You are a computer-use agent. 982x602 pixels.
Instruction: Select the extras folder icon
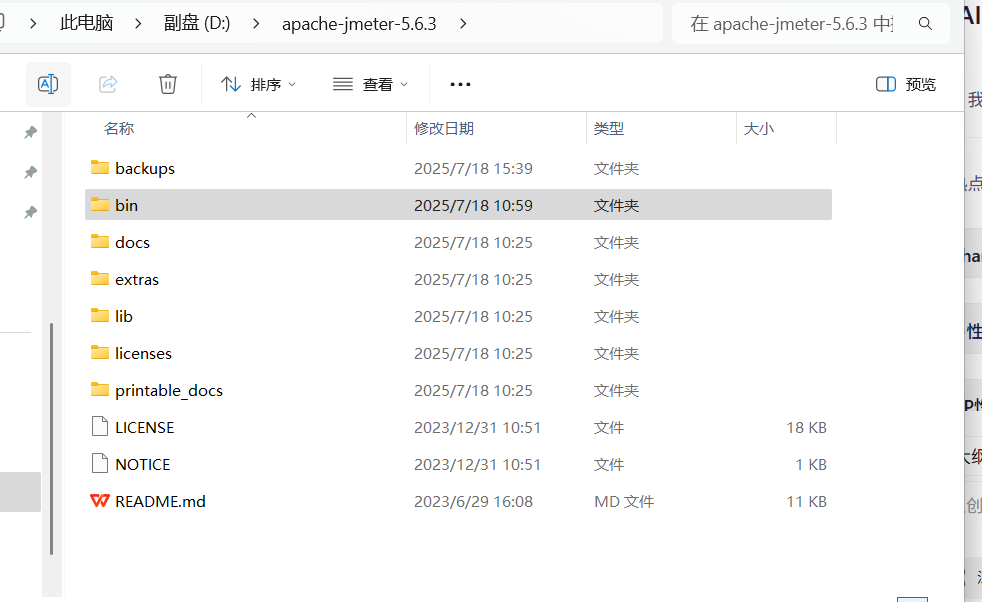[100, 278]
